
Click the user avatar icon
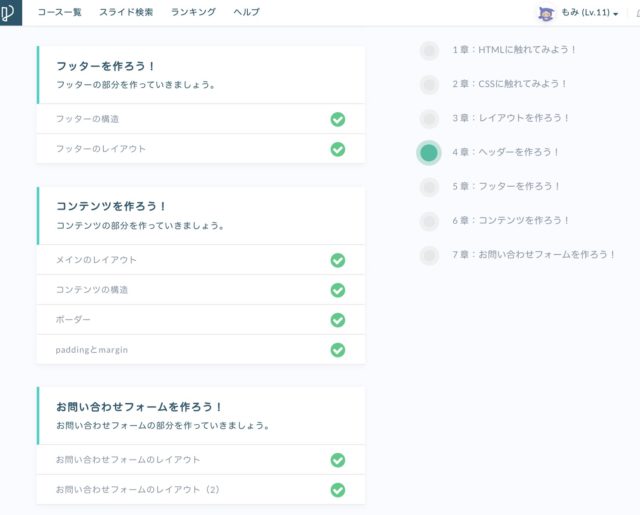(x=546, y=13)
